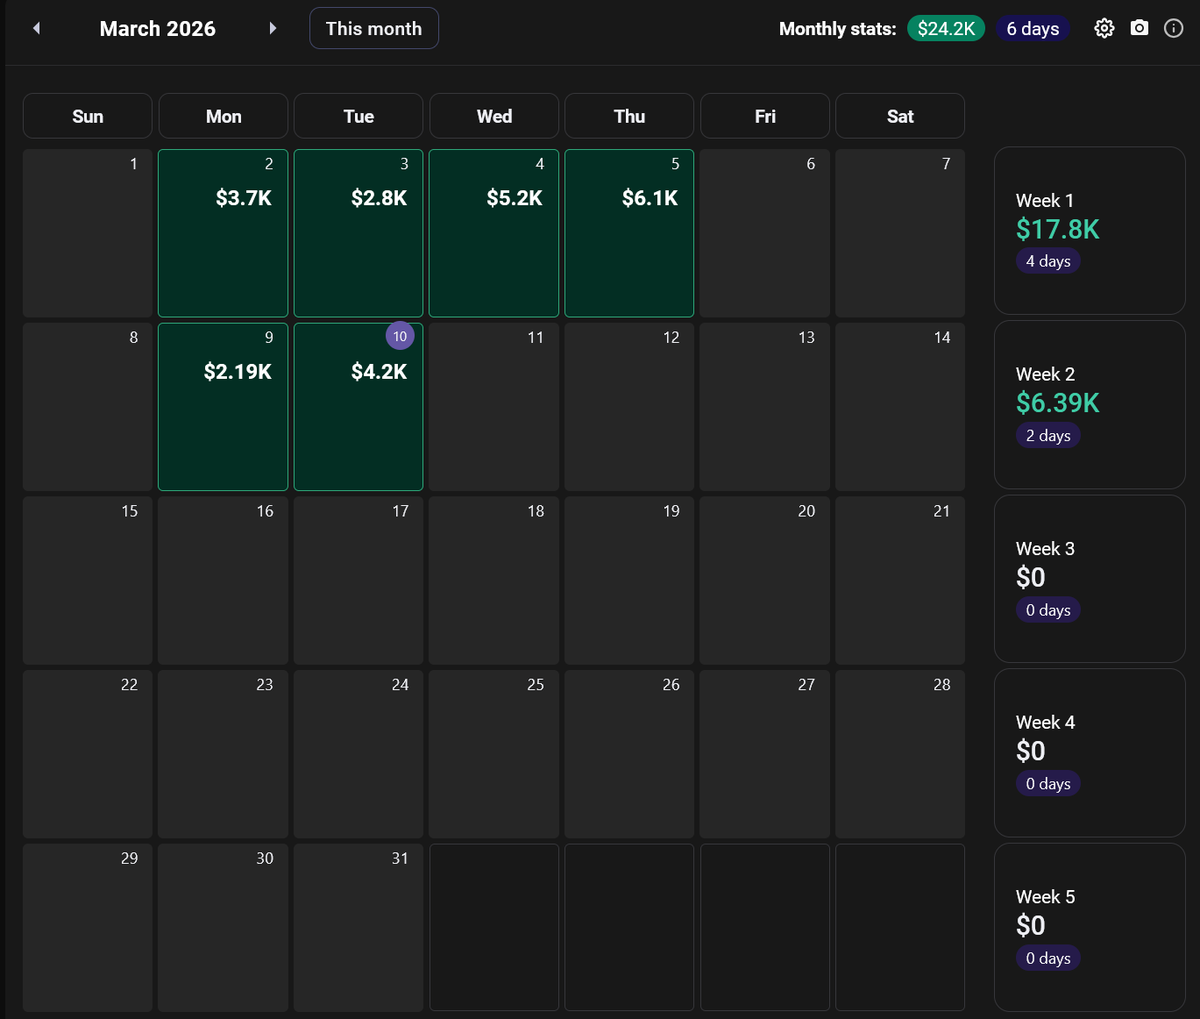The height and width of the screenshot is (1019, 1200).
Task: Open the info icon
Action: 1174,28
